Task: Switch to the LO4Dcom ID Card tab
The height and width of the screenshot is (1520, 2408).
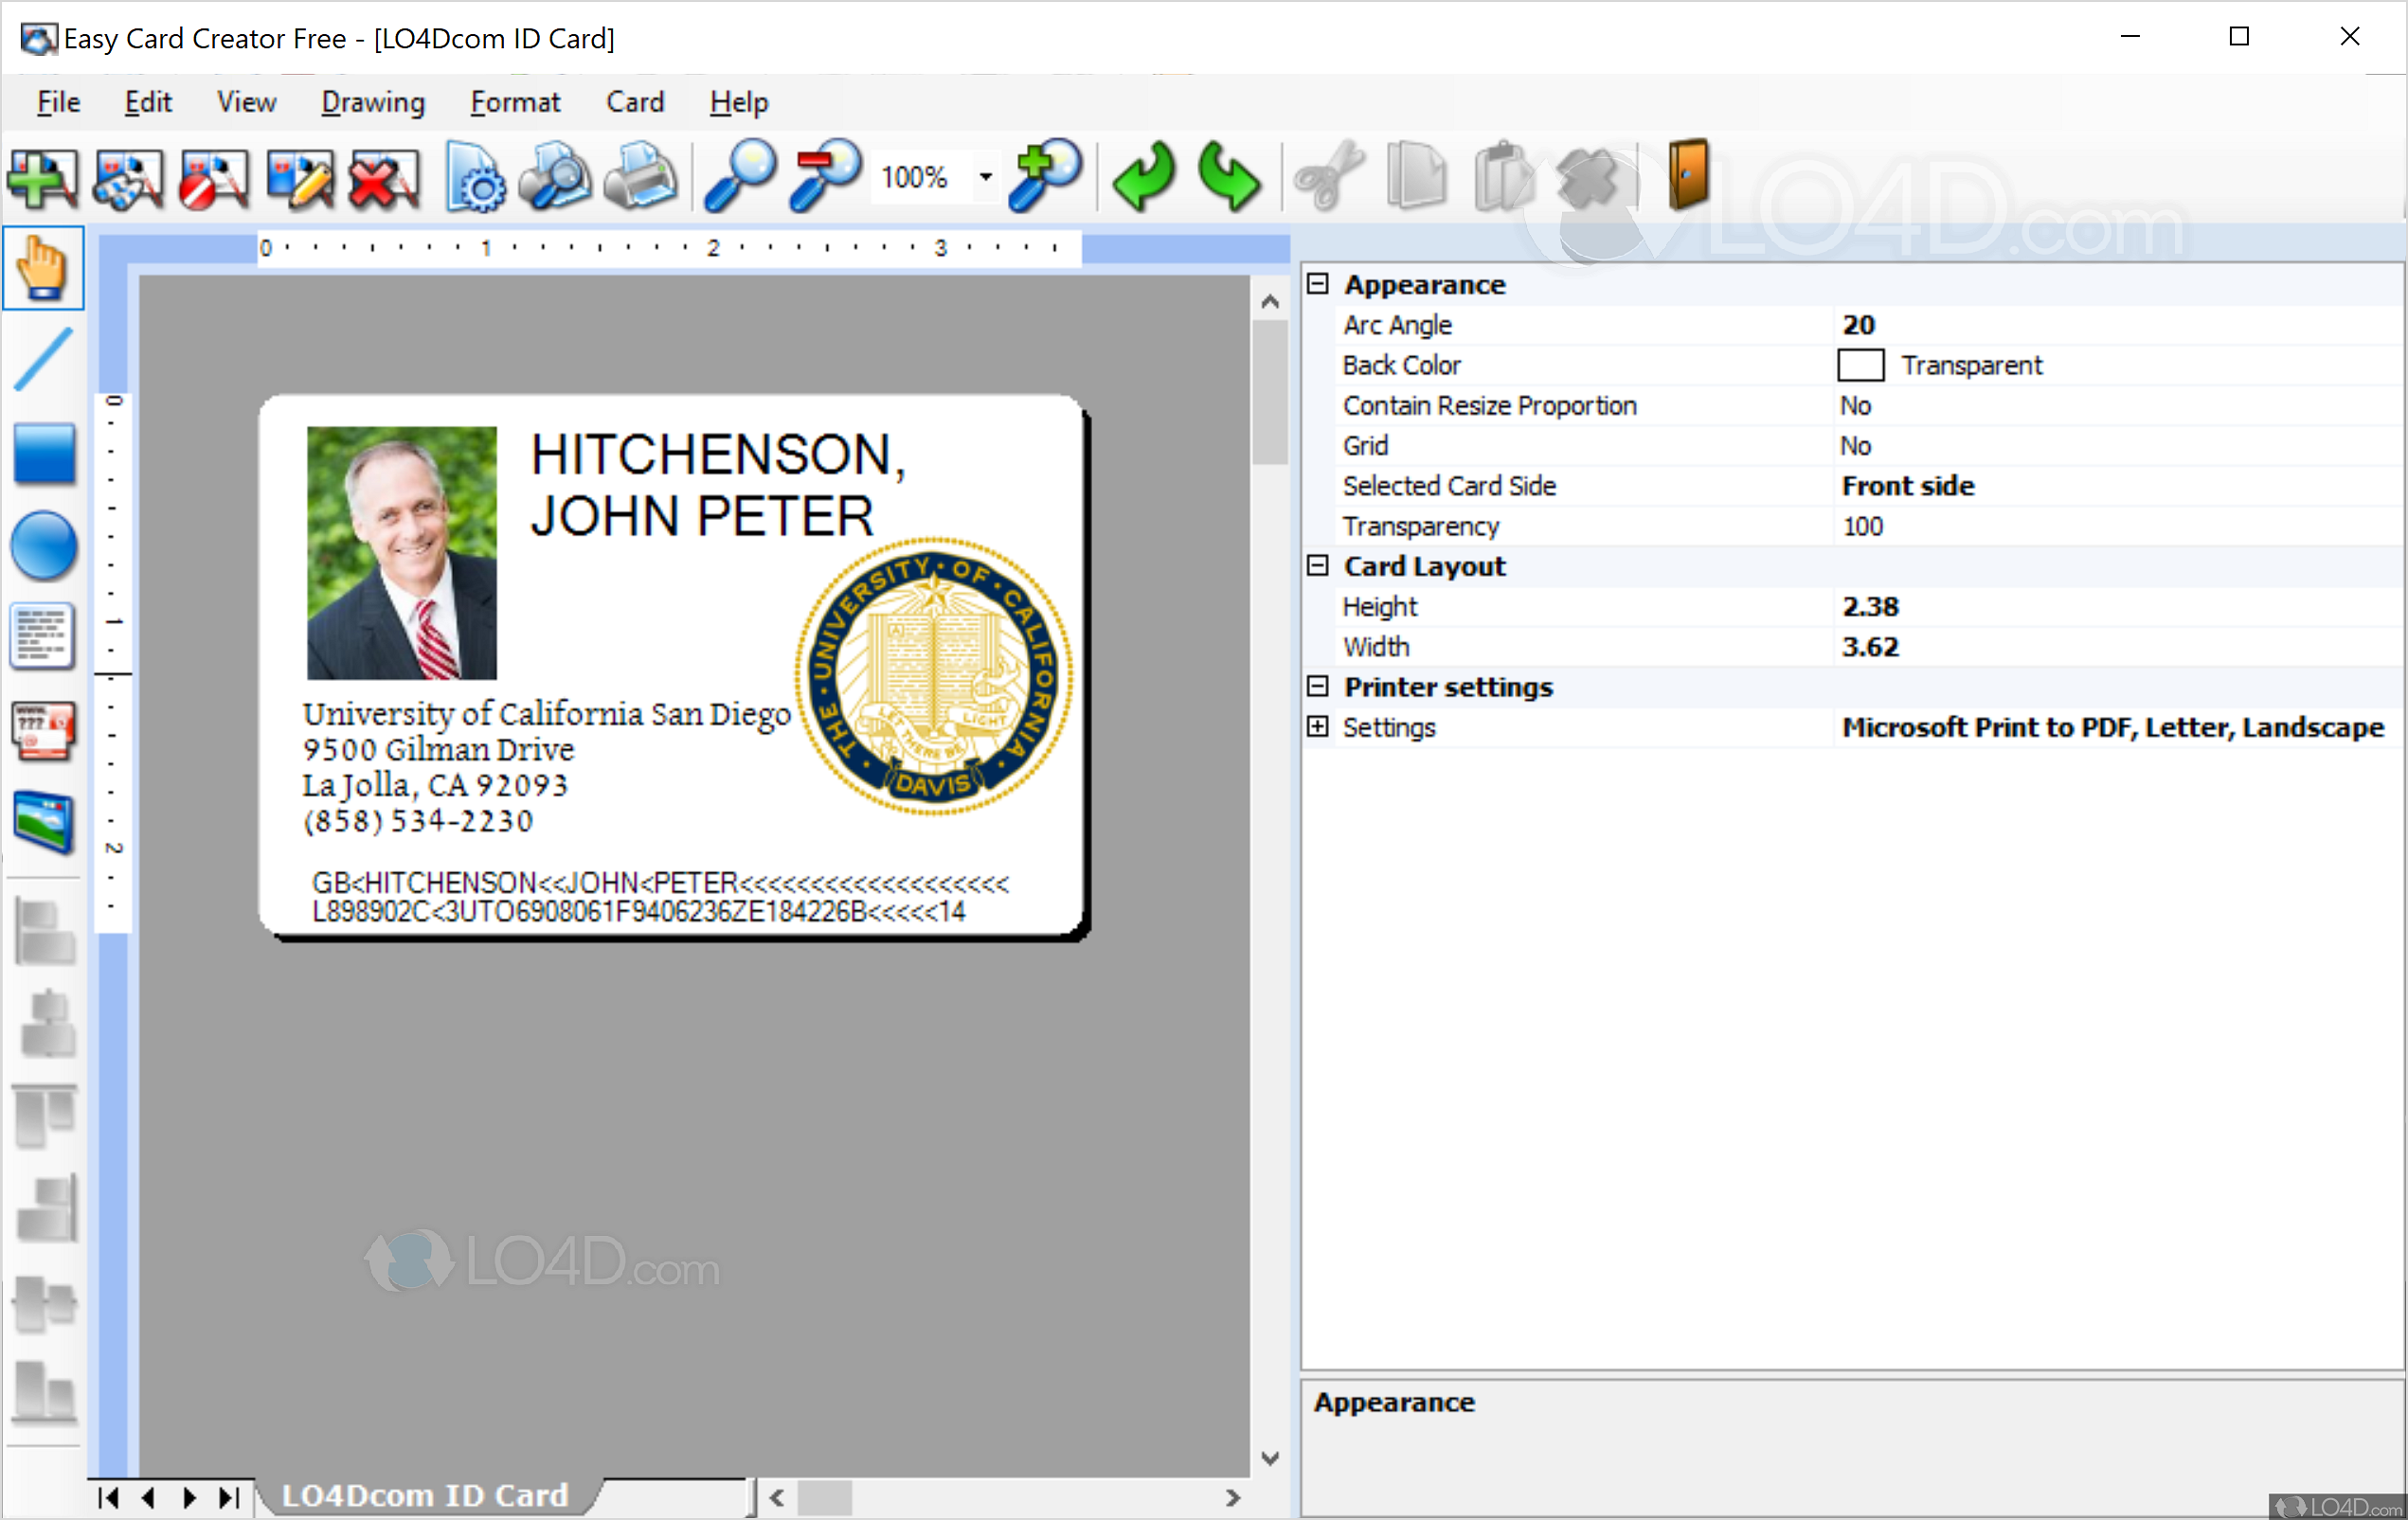Action: click(x=425, y=1495)
